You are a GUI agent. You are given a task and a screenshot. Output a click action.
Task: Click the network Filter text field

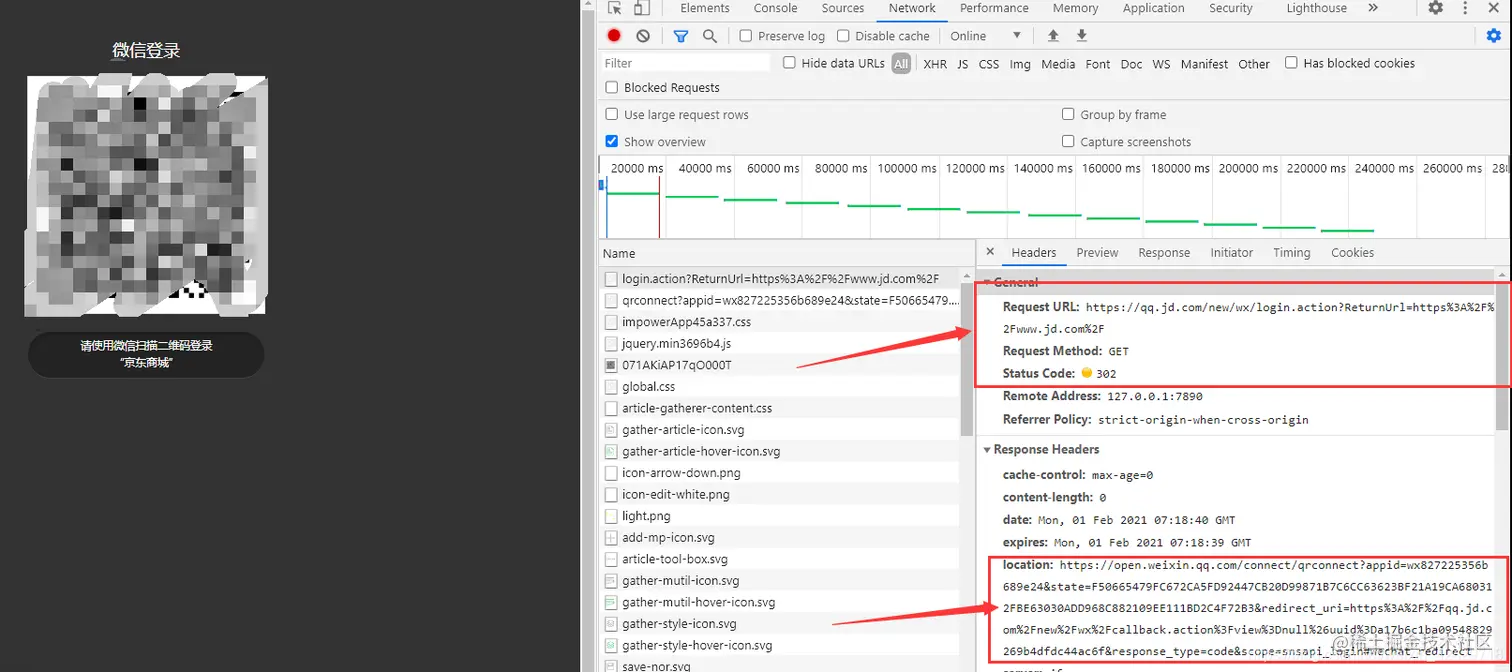(686, 63)
